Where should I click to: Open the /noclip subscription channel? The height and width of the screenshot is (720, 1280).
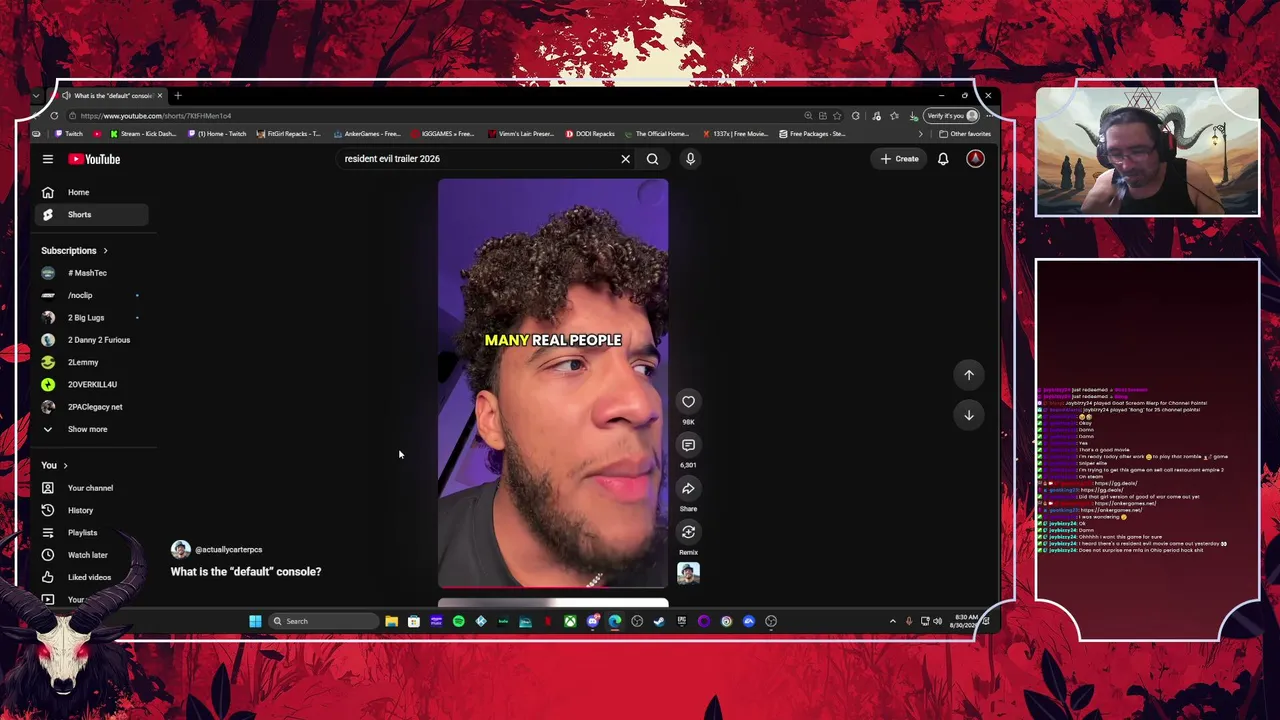tap(93, 295)
